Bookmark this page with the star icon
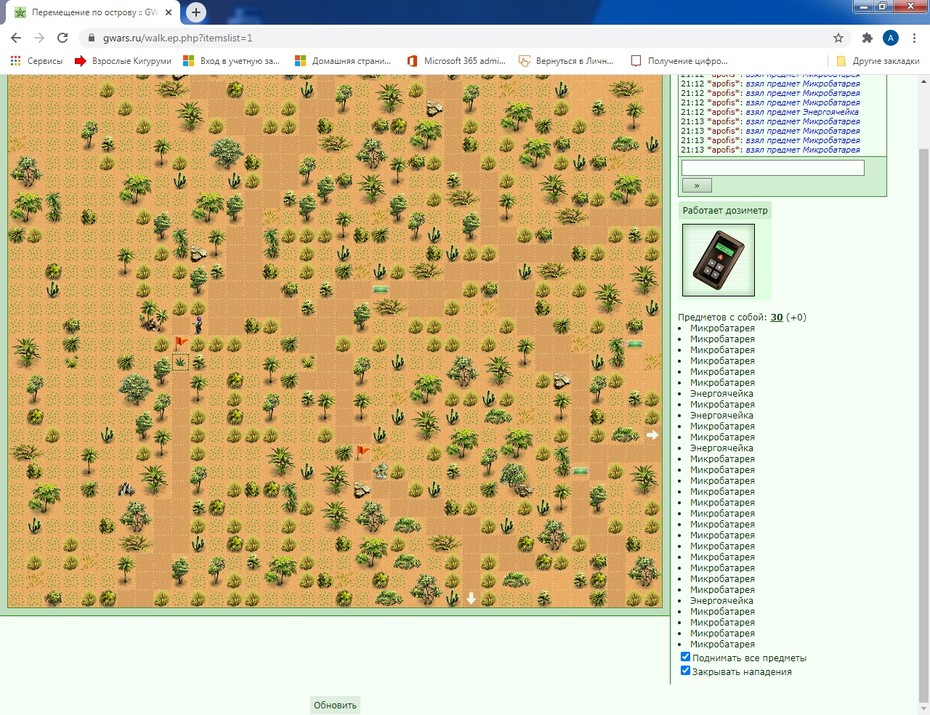This screenshot has height=715, width=930. click(x=838, y=38)
